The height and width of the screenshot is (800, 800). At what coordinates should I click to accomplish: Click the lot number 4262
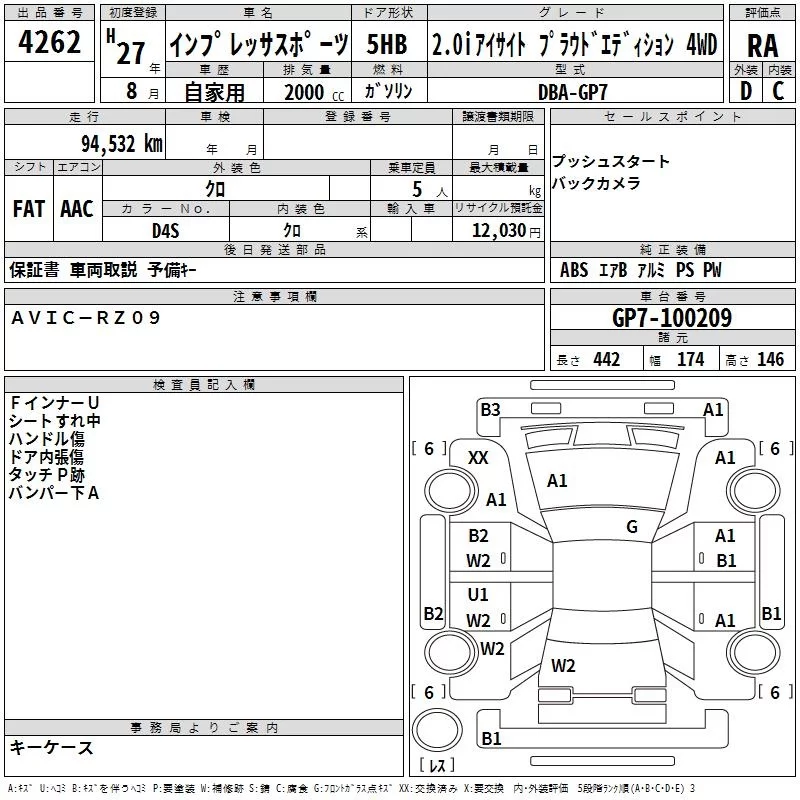pos(50,44)
